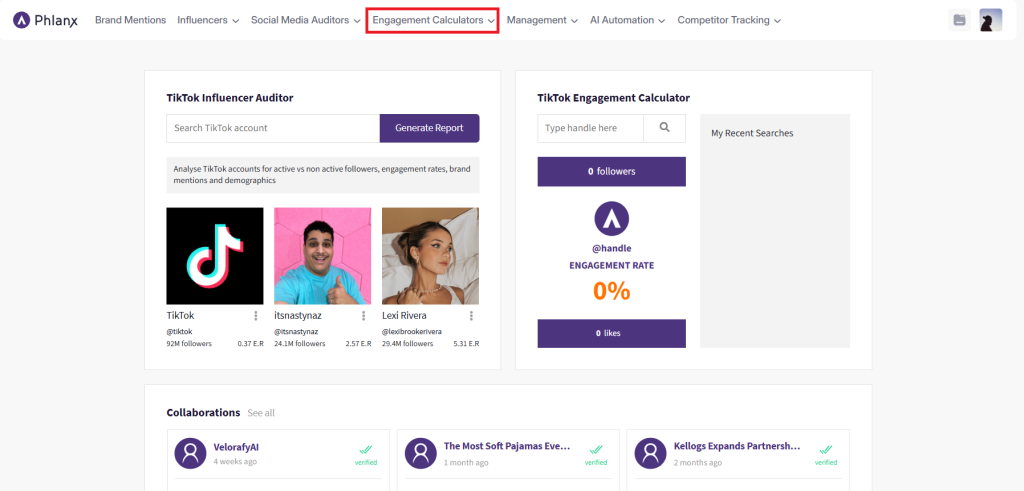The height and width of the screenshot is (491, 1024).
Task: Open the options menu for itsnastynaz card
Action: [363, 316]
